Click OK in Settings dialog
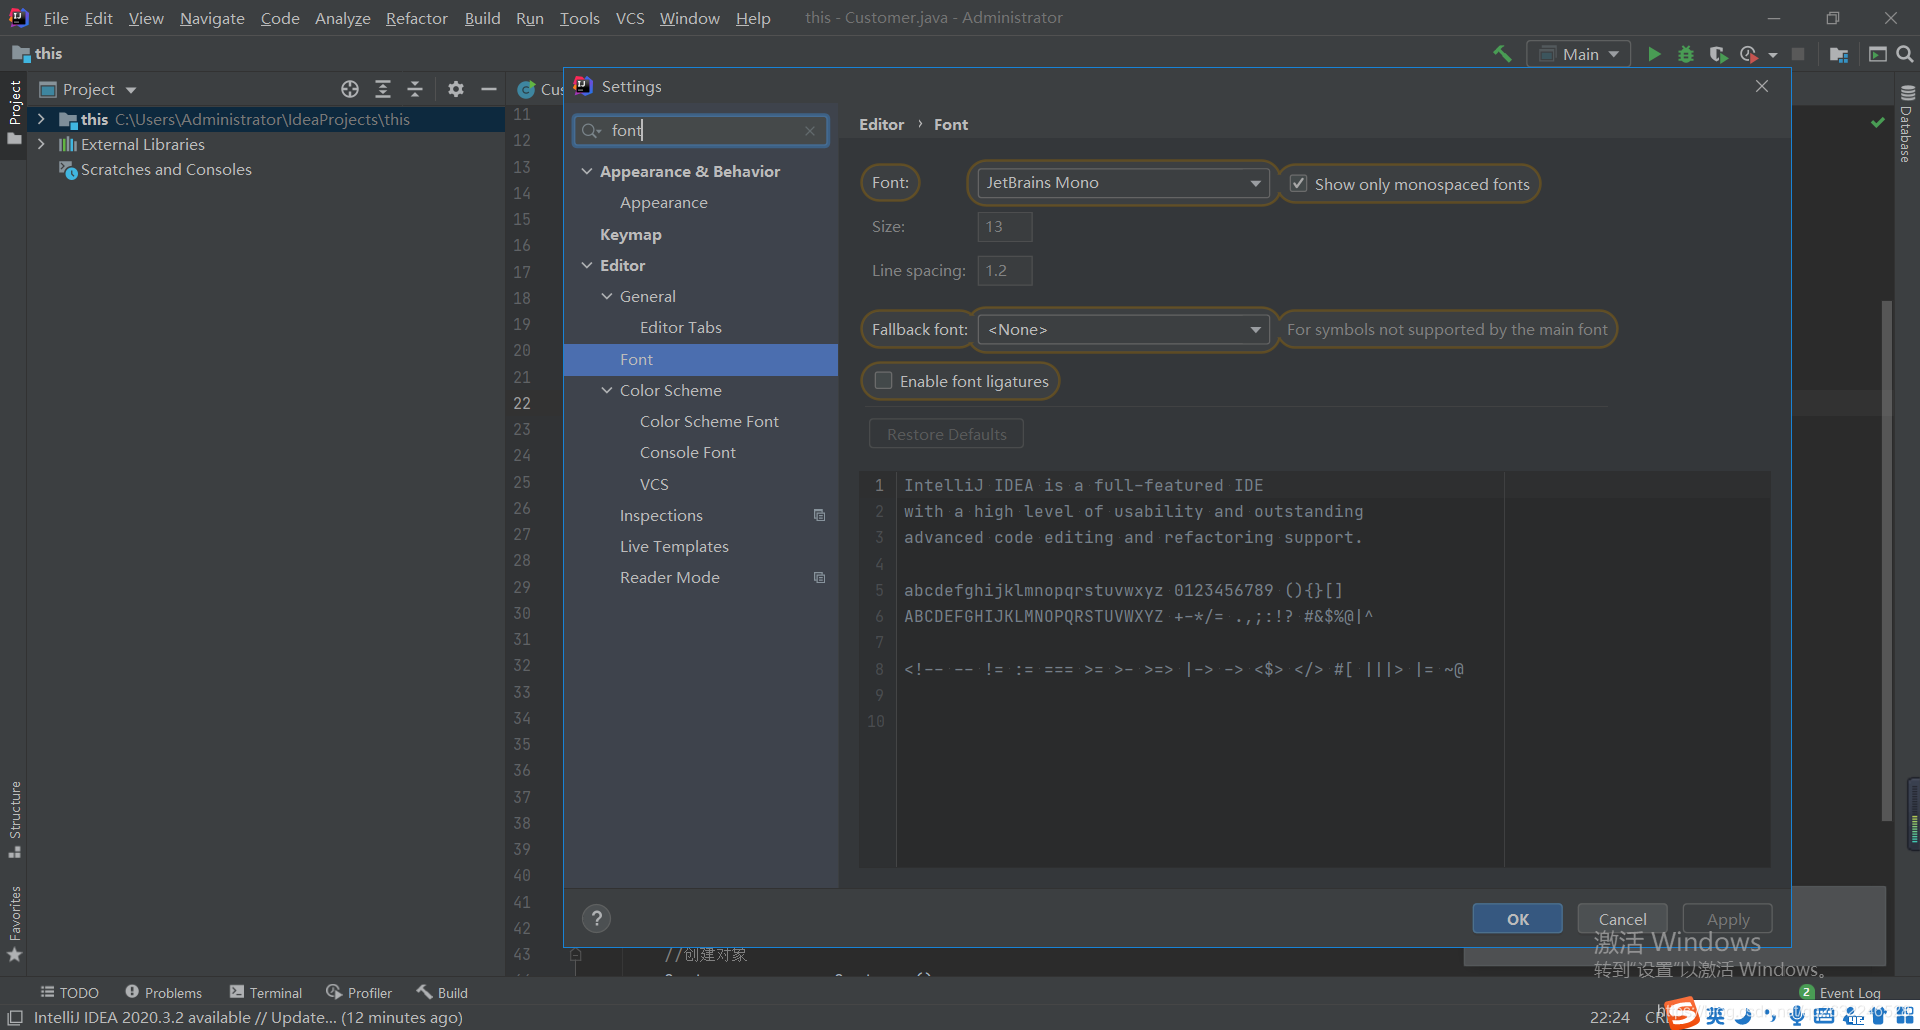 [1517, 918]
